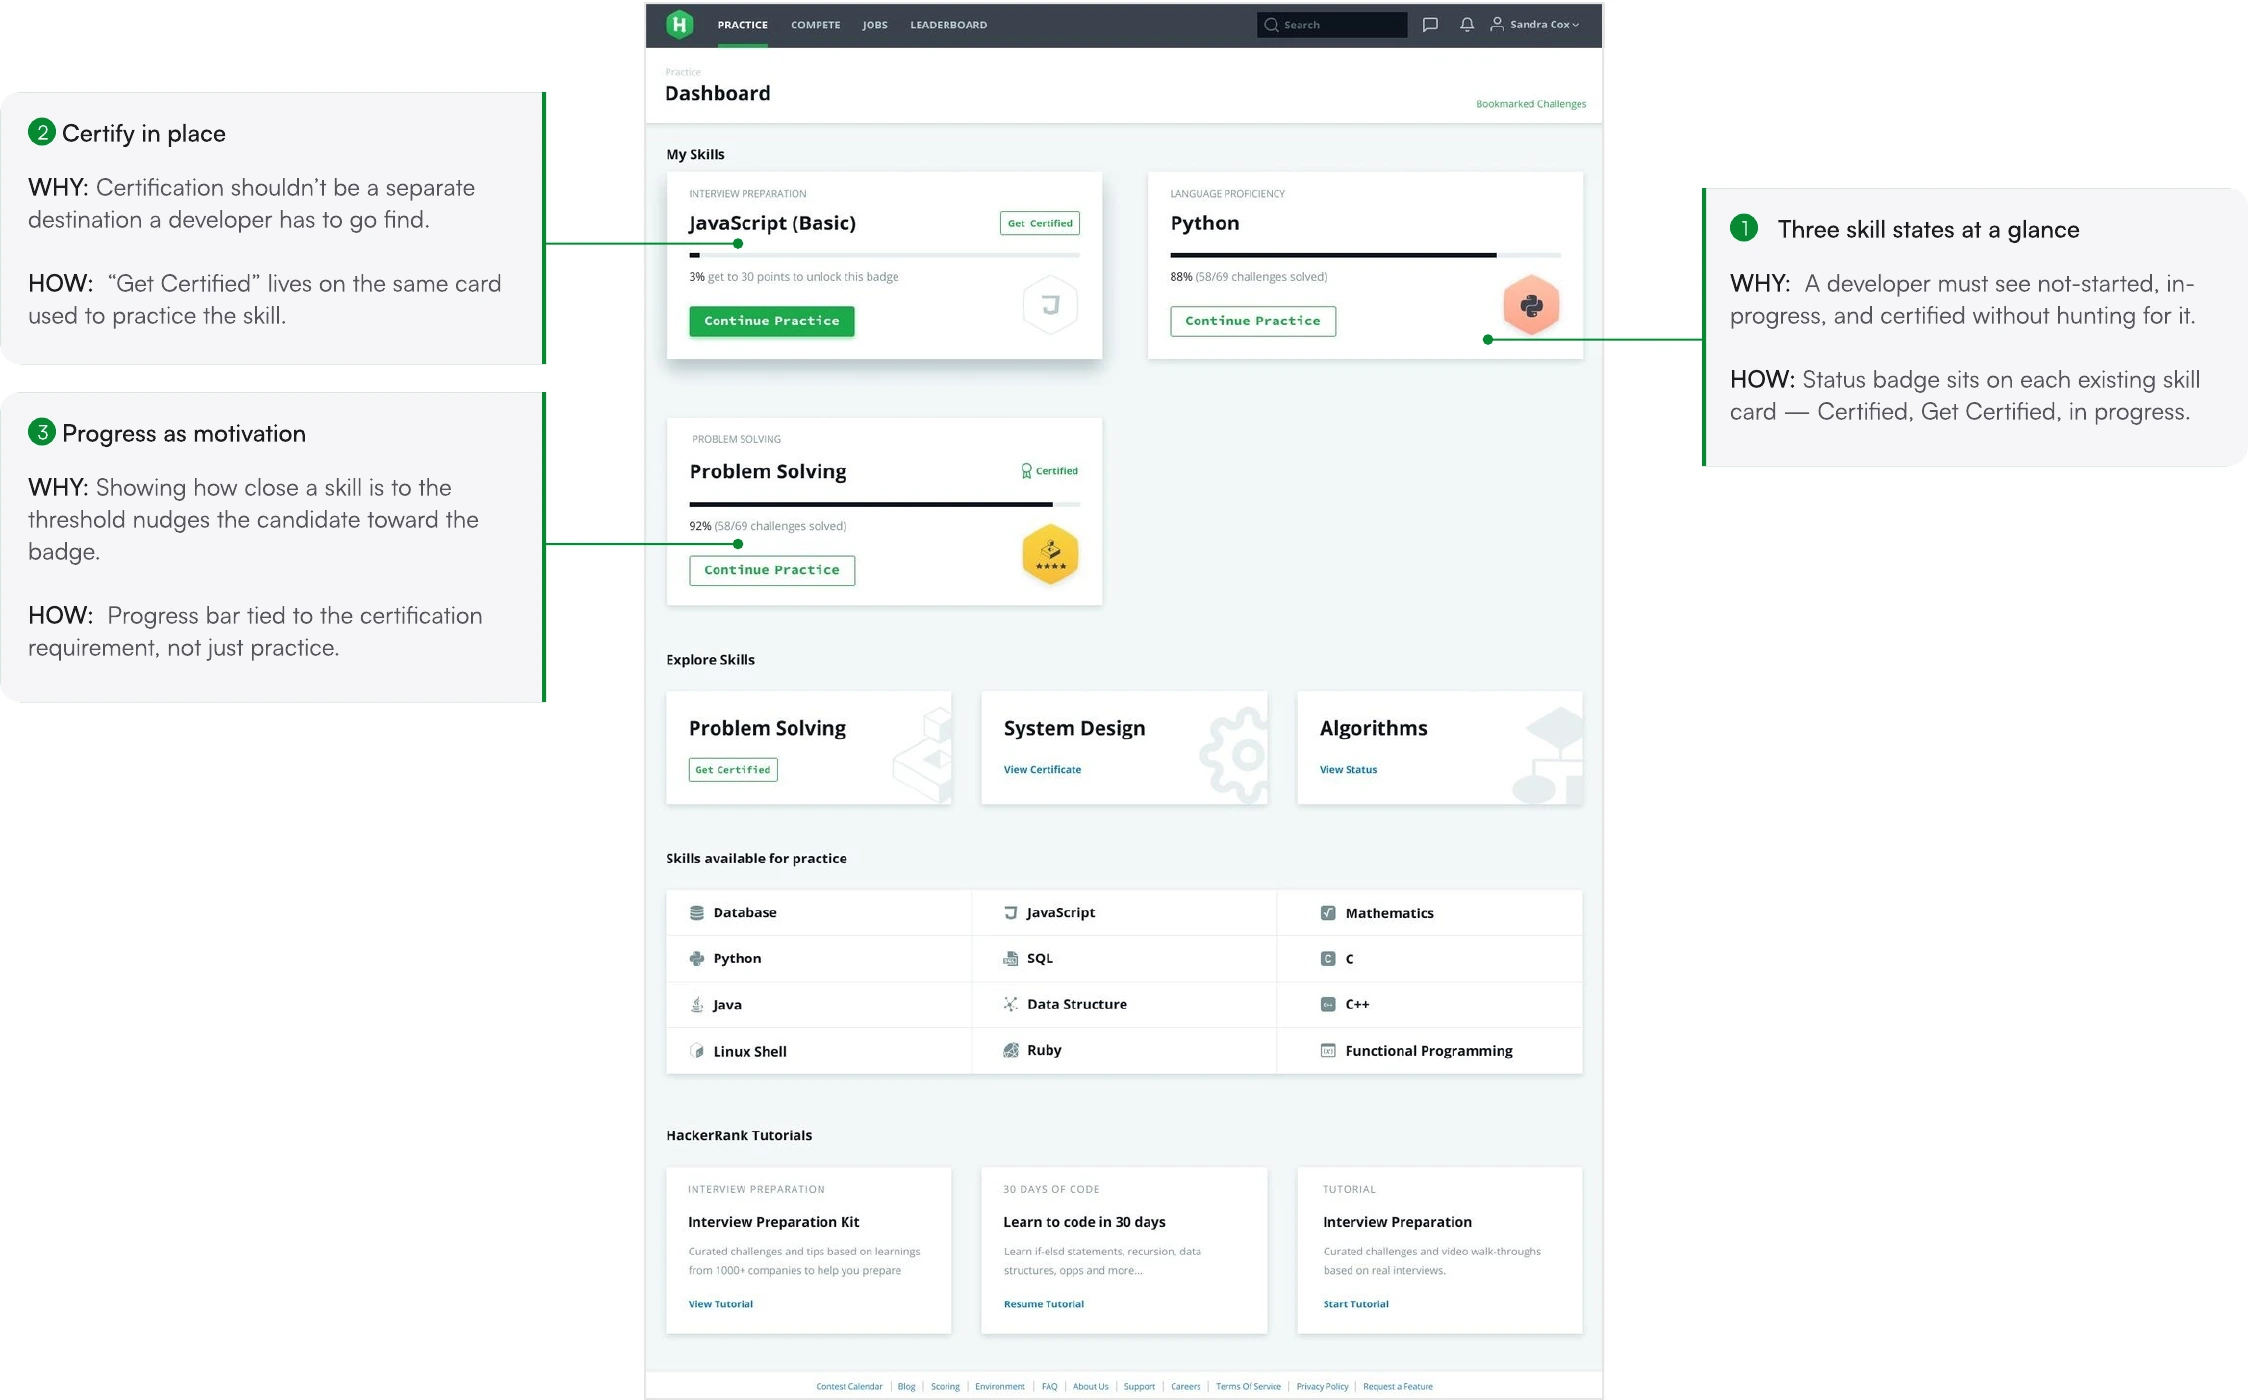Click the Python hexagon badge icon
The image size is (2248, 1400).
pyautogui.click(x=1531, y=305)
